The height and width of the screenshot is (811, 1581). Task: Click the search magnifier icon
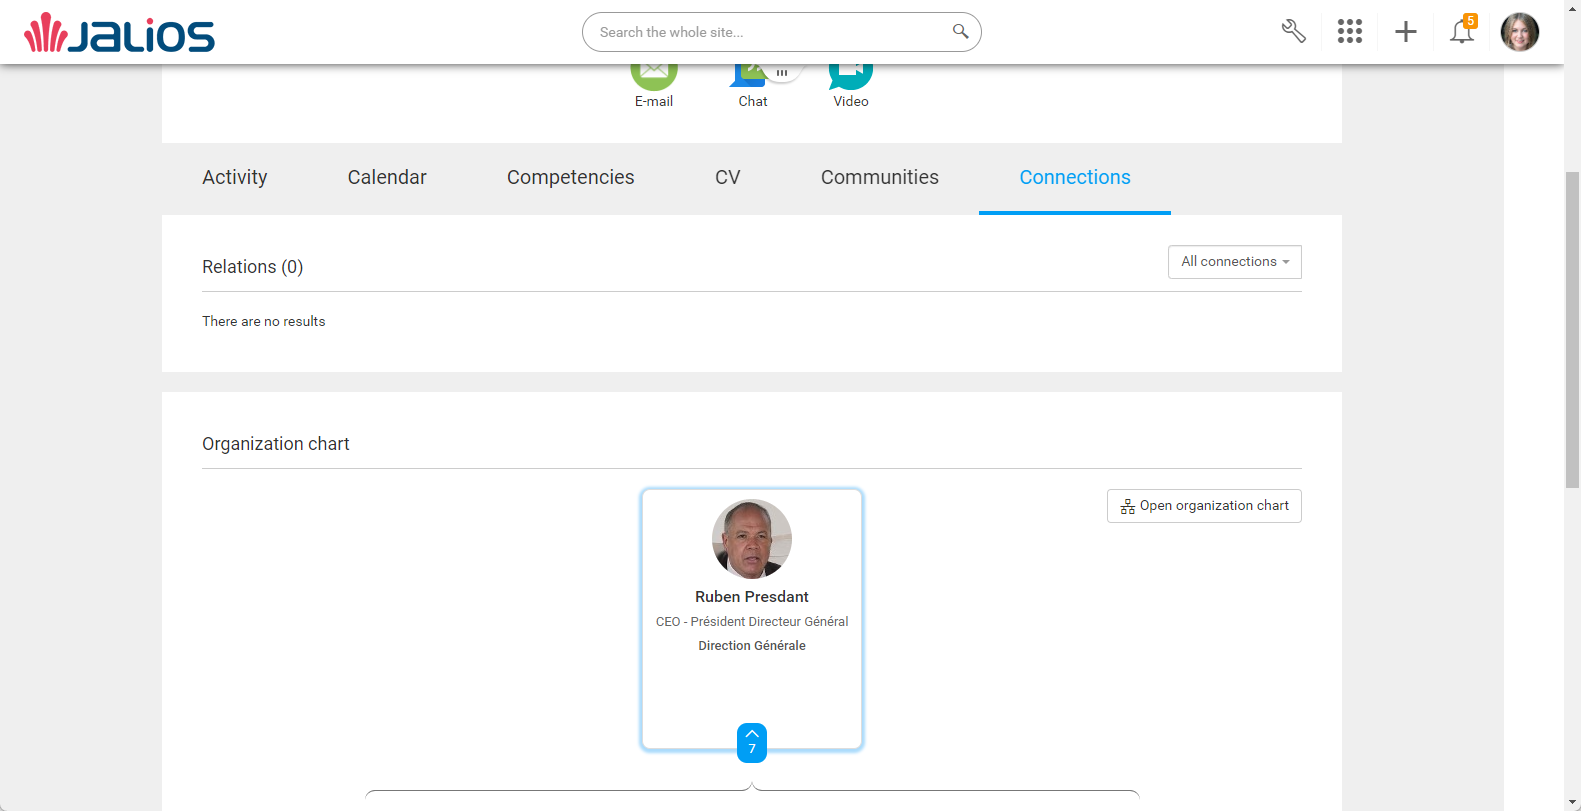click(960, 31)
